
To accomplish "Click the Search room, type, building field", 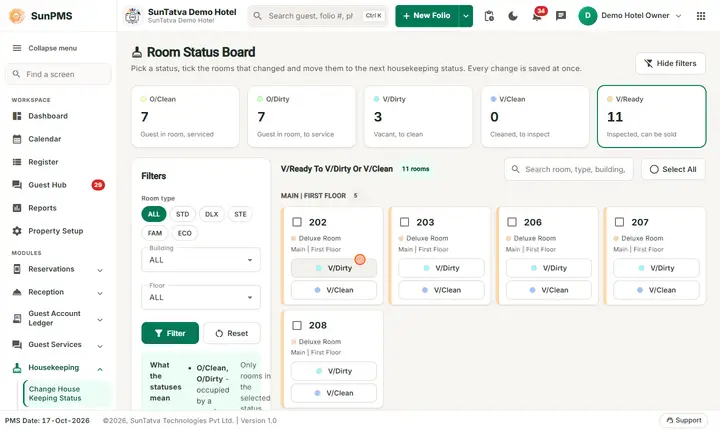I will [x=568, y=170].
